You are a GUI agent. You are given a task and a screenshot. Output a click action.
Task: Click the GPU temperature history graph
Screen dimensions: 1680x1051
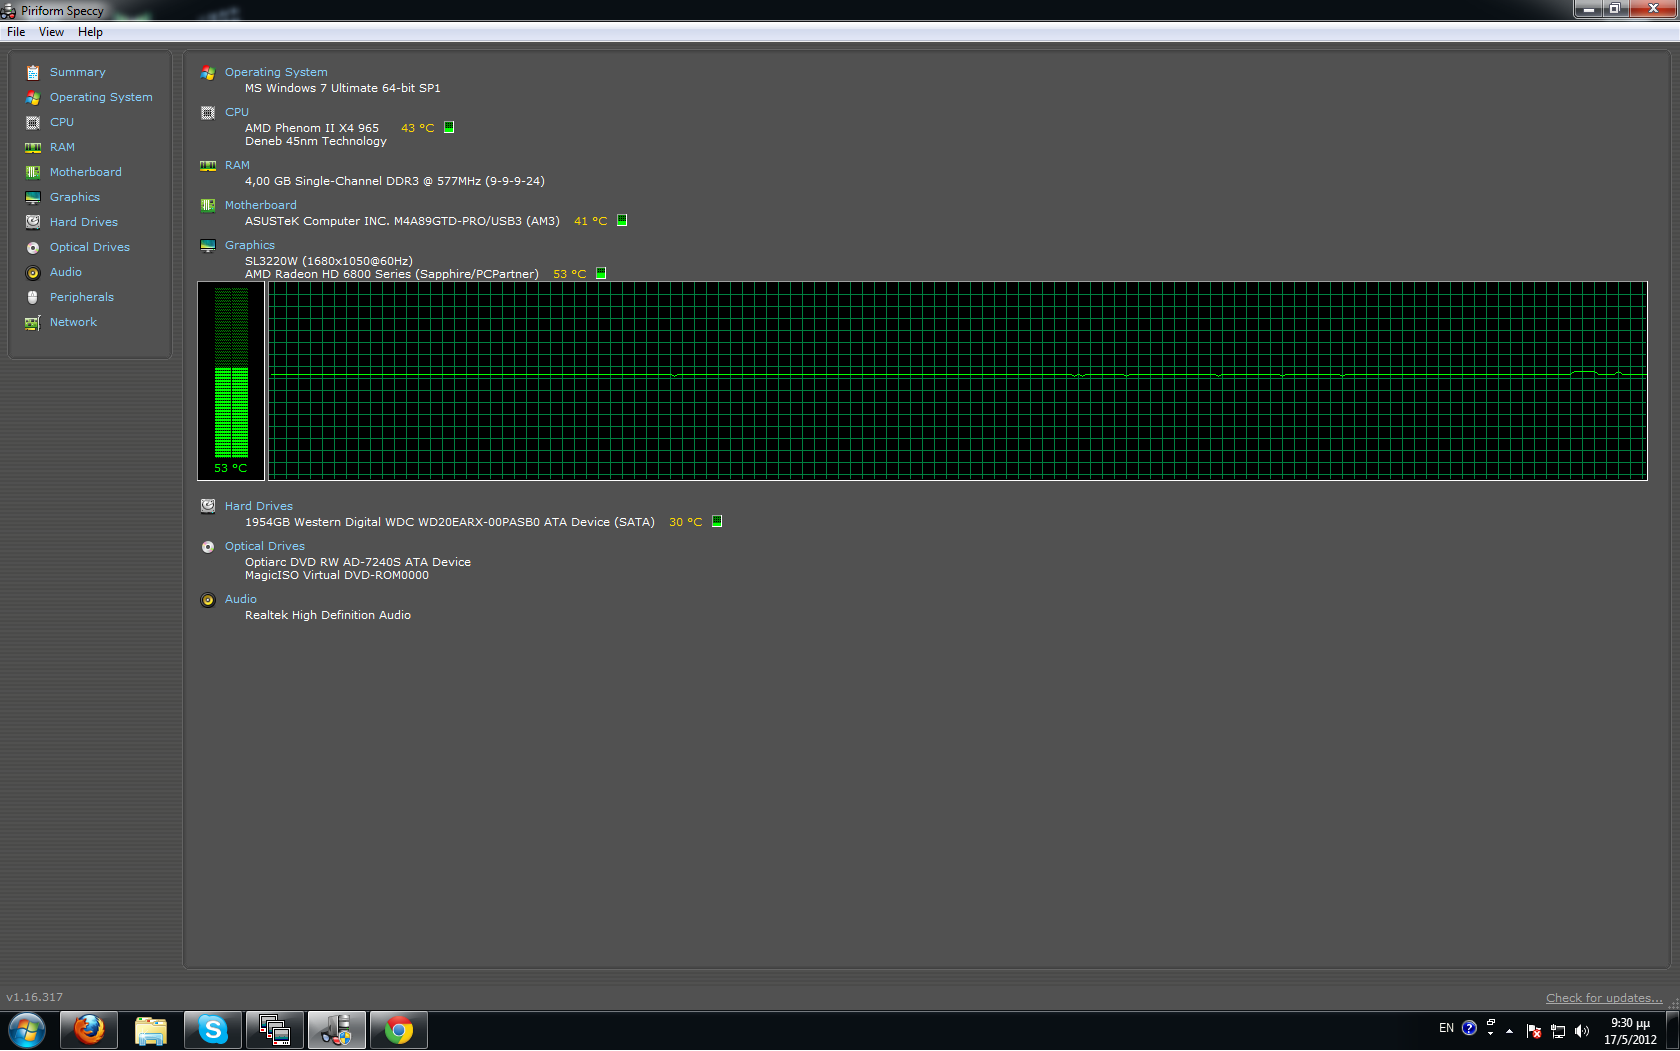point(957,381)
